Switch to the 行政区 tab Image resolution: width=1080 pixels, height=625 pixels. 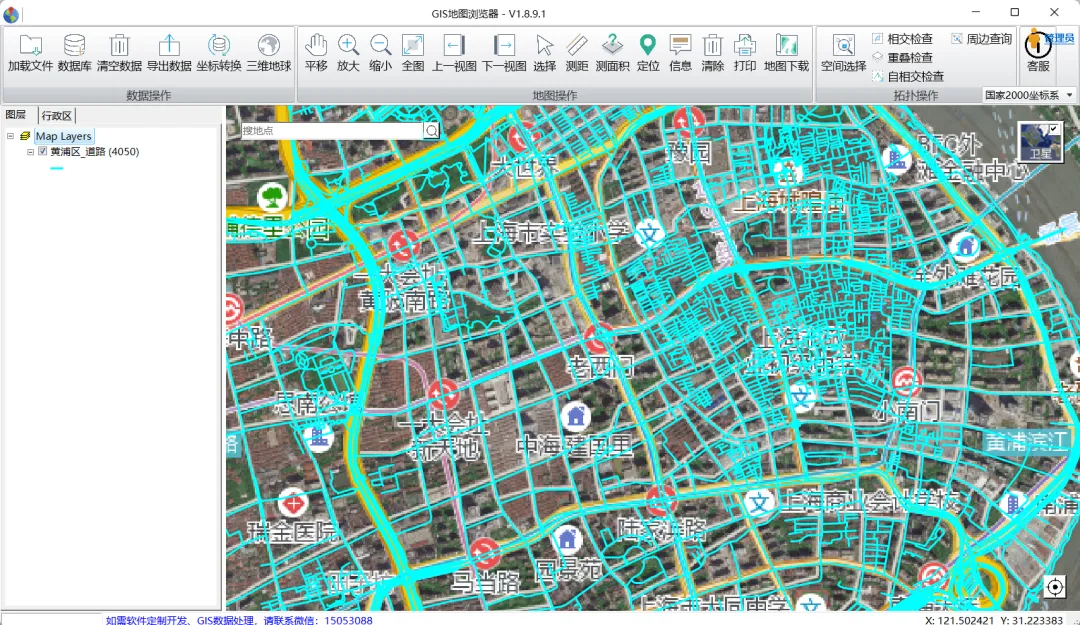[57, 116]
